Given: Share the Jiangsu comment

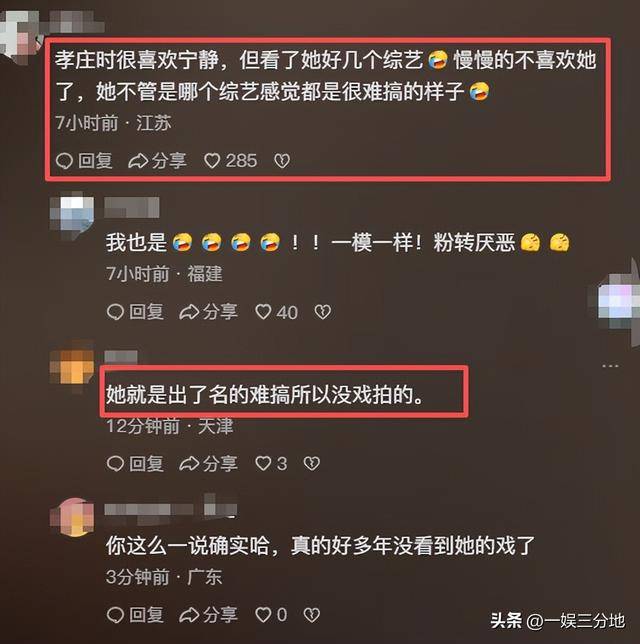Looking at the screenshot, I should [157, 161].
